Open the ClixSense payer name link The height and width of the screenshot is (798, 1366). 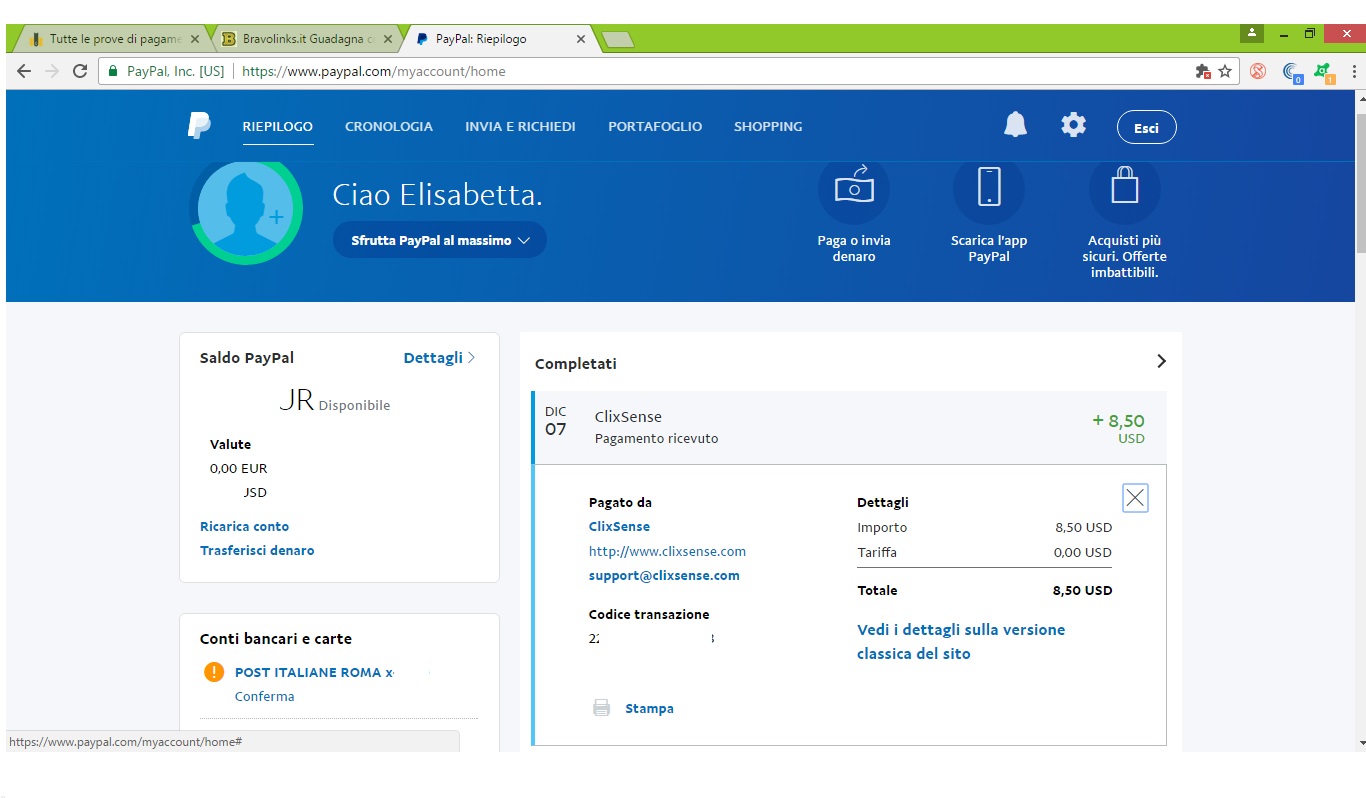tap(619, 526)
